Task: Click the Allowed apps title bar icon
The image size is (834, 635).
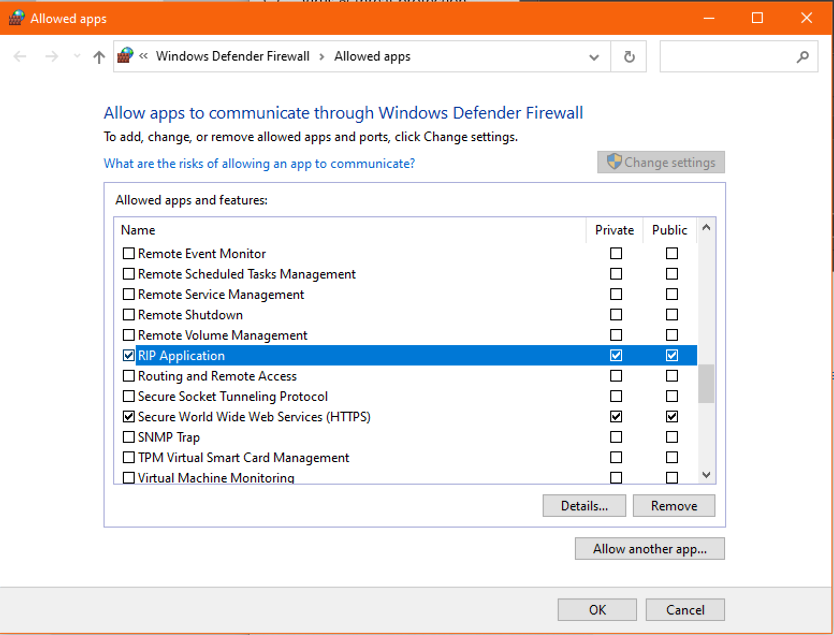Action: 16,18
